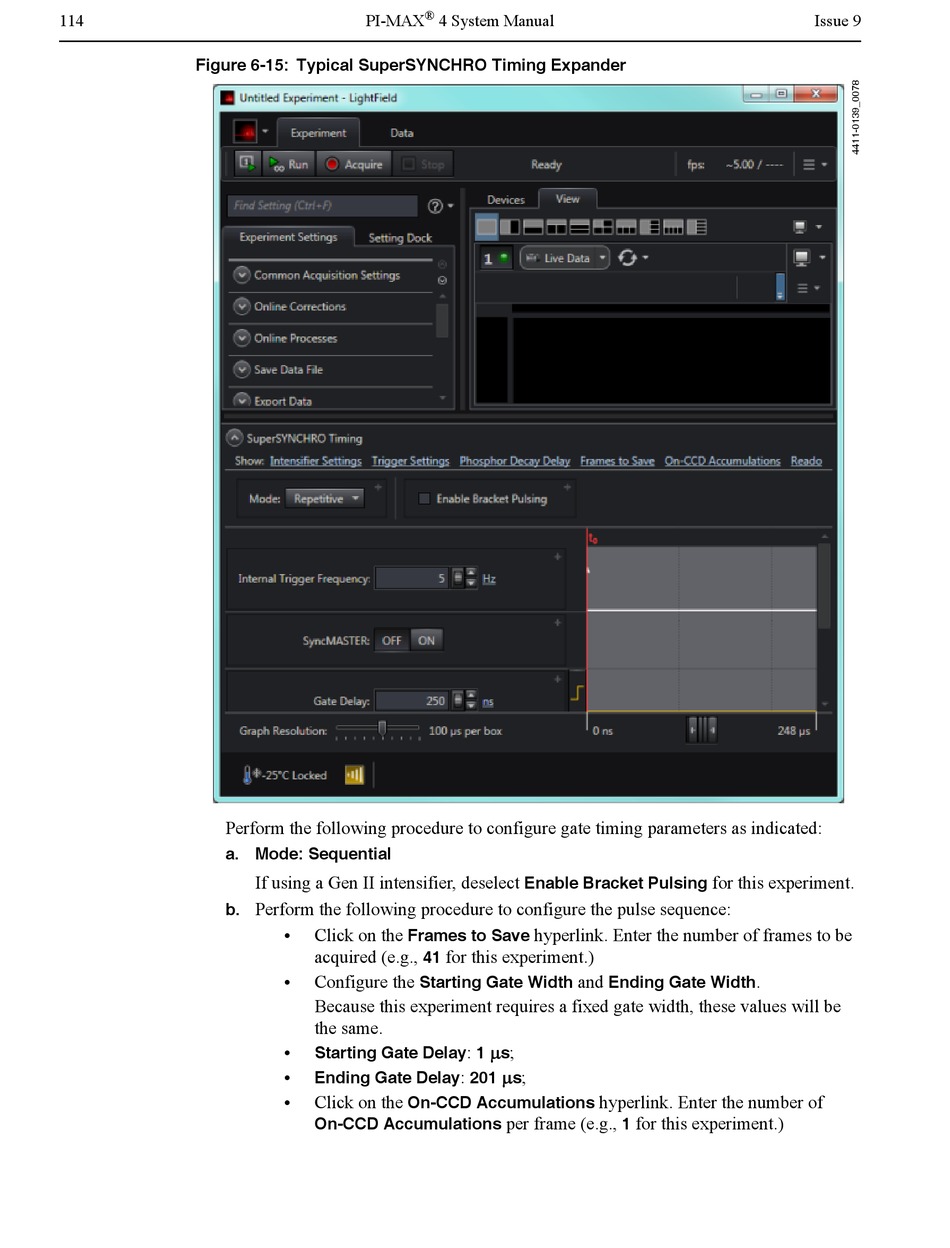This screenshot has height=1248, width=950.
Task: Click the preview icon left of Run
Action: tap(246, 163)
